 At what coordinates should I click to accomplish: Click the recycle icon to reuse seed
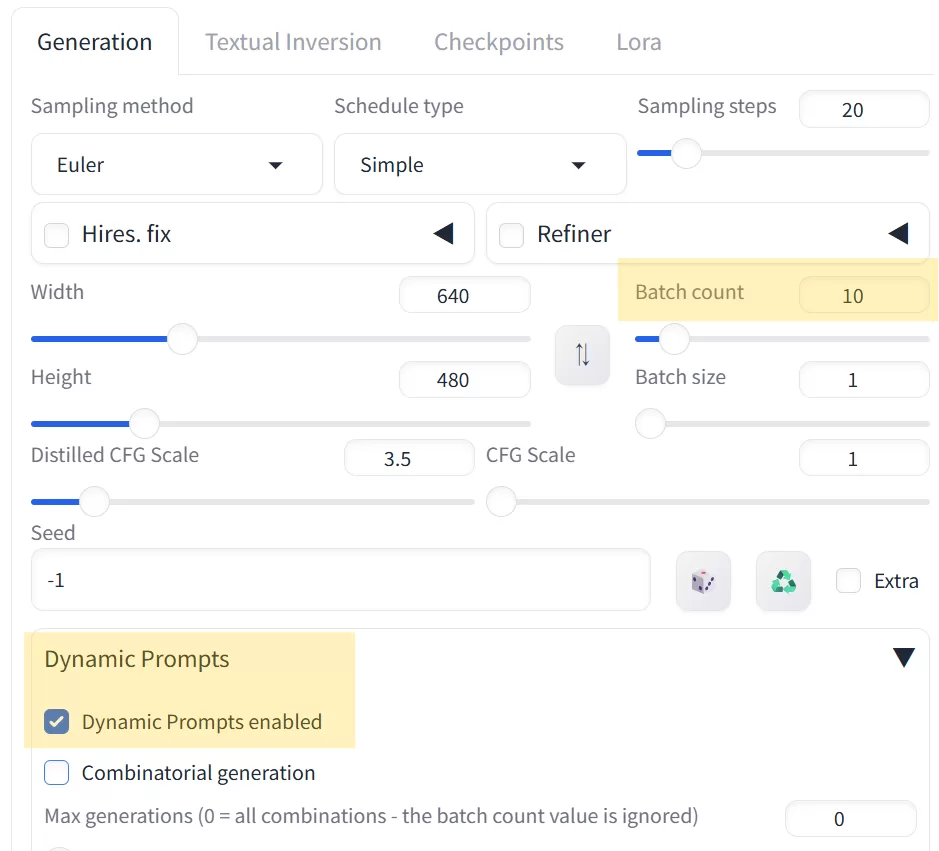point(784,580)
